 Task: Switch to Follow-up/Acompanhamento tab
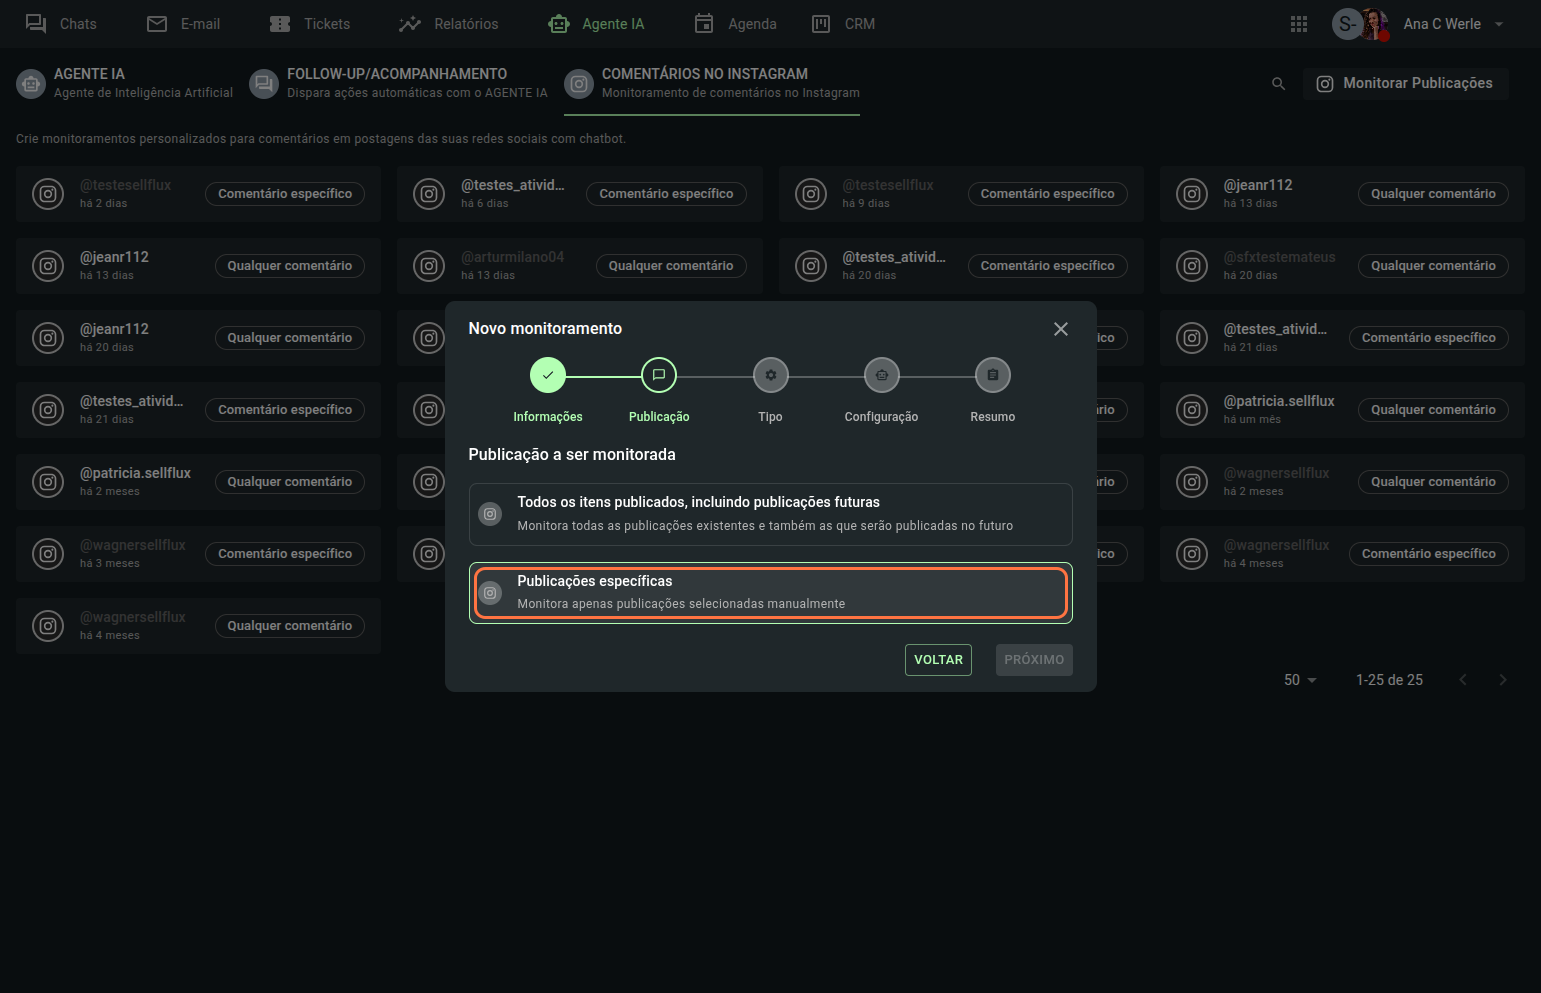pos(399,83)
